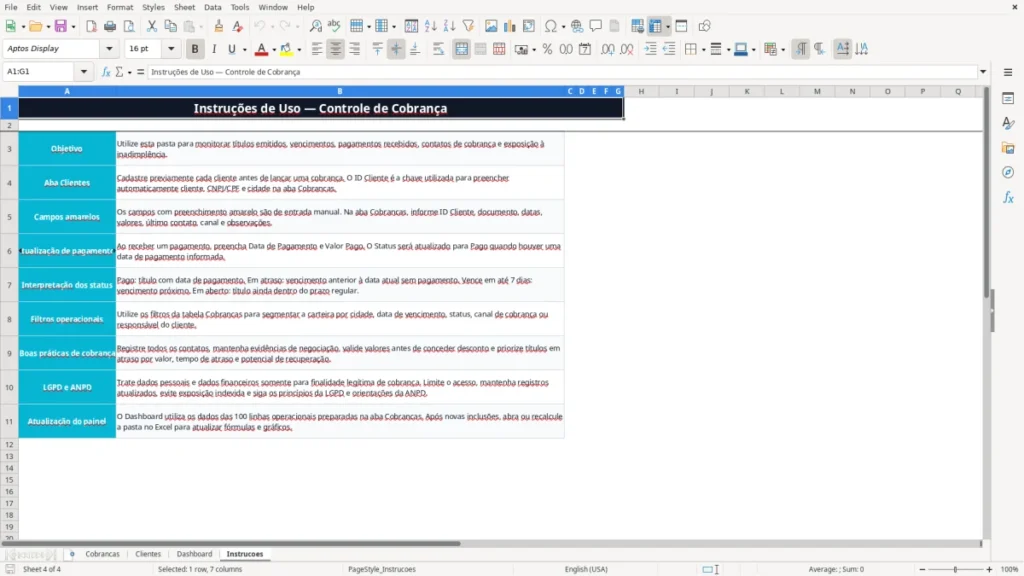Viewport: 1024px width, 576px height.
Task: Click Align Top icon
Action: (377, 49)
